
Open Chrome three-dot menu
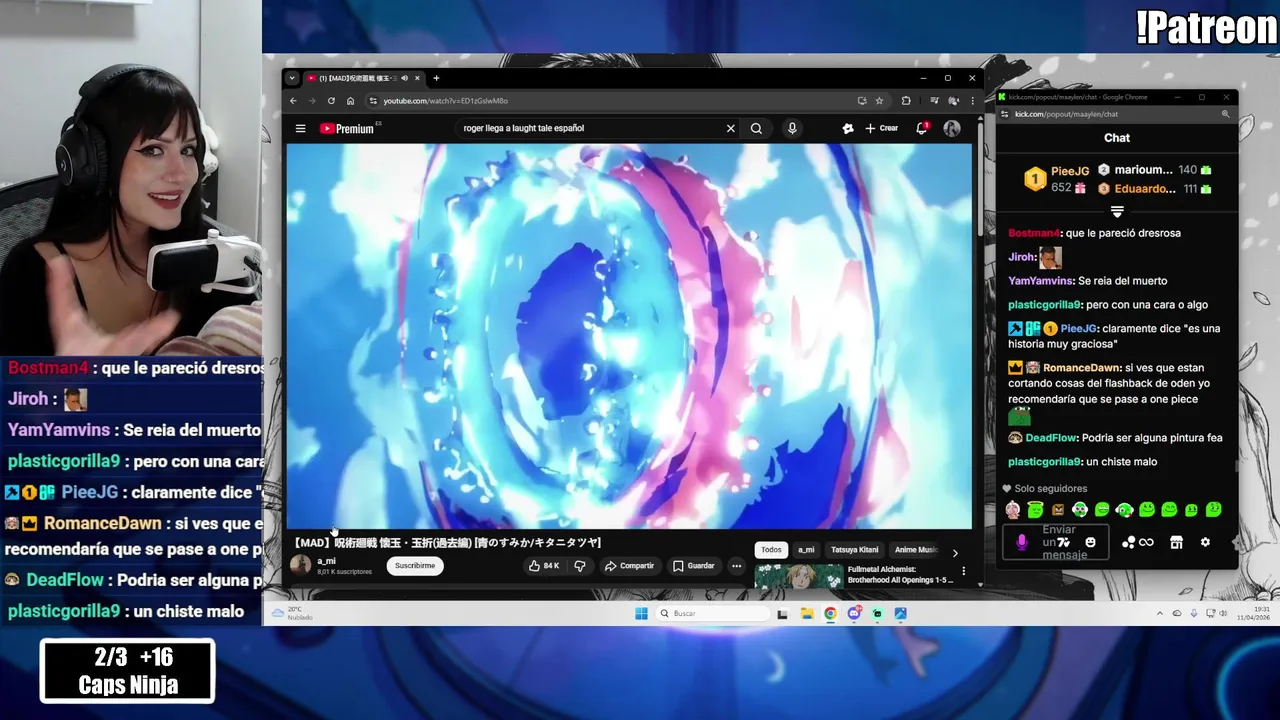(972, 101)
